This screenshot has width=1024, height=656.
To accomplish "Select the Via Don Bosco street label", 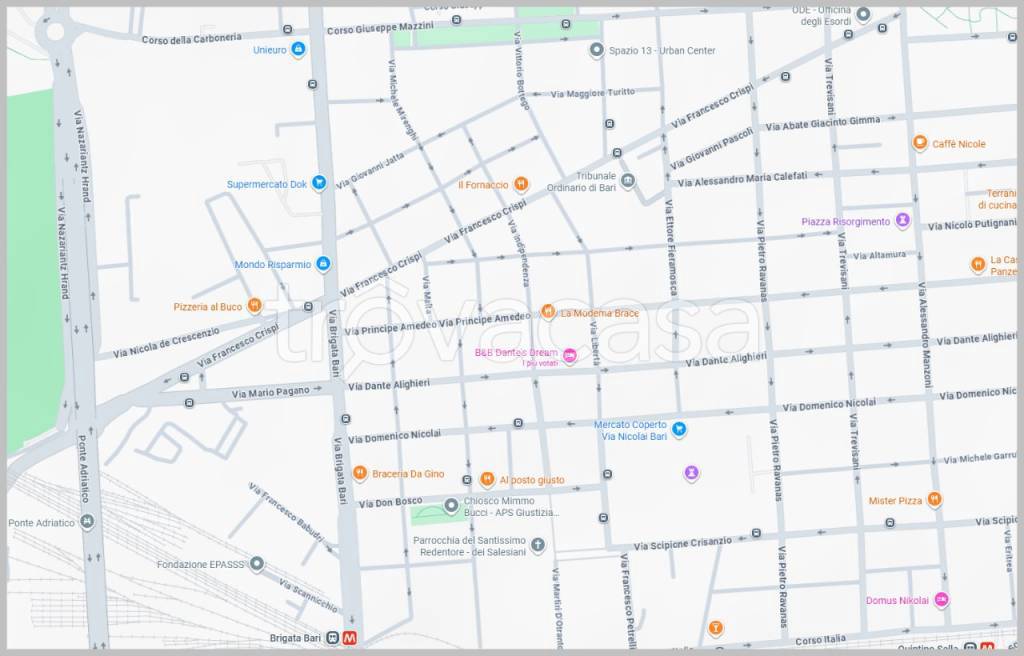I will [390, 502].
